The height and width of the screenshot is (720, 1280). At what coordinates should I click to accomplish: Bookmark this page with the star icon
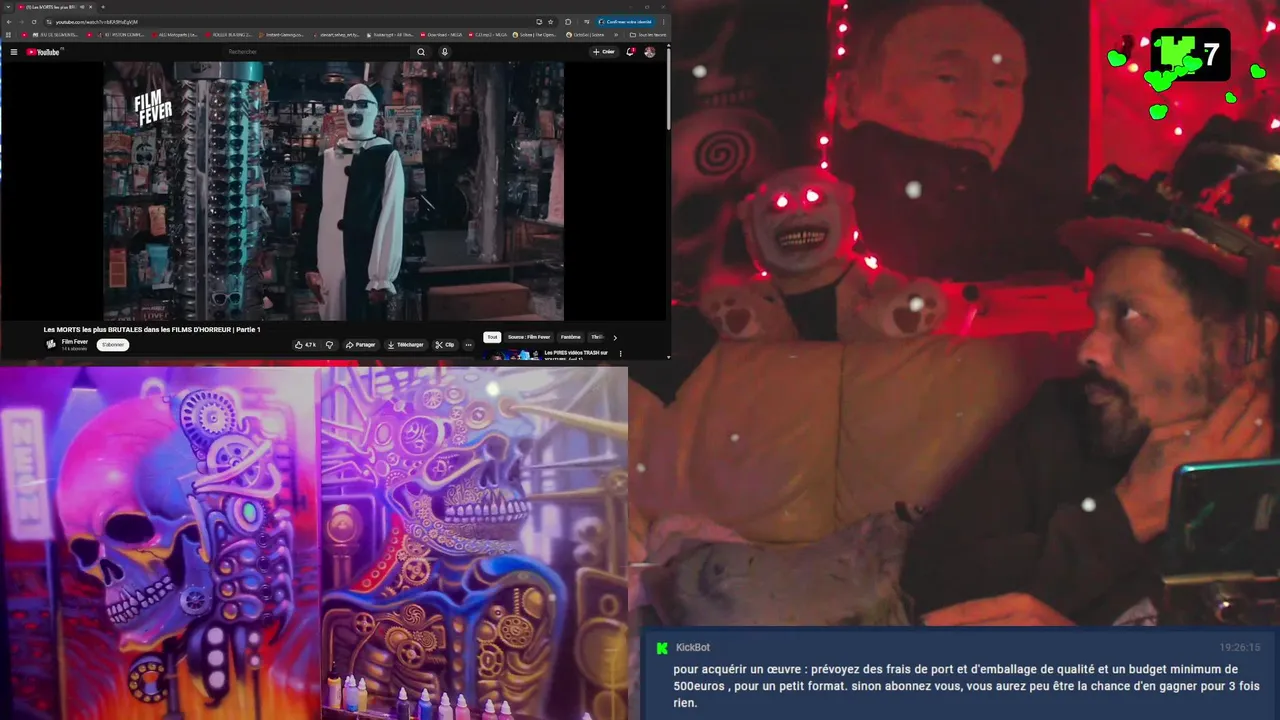(551, 22)
